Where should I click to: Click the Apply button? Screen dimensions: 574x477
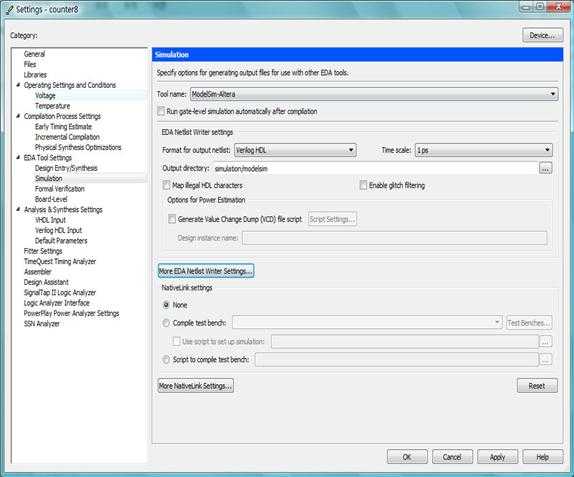coord(497,456)
